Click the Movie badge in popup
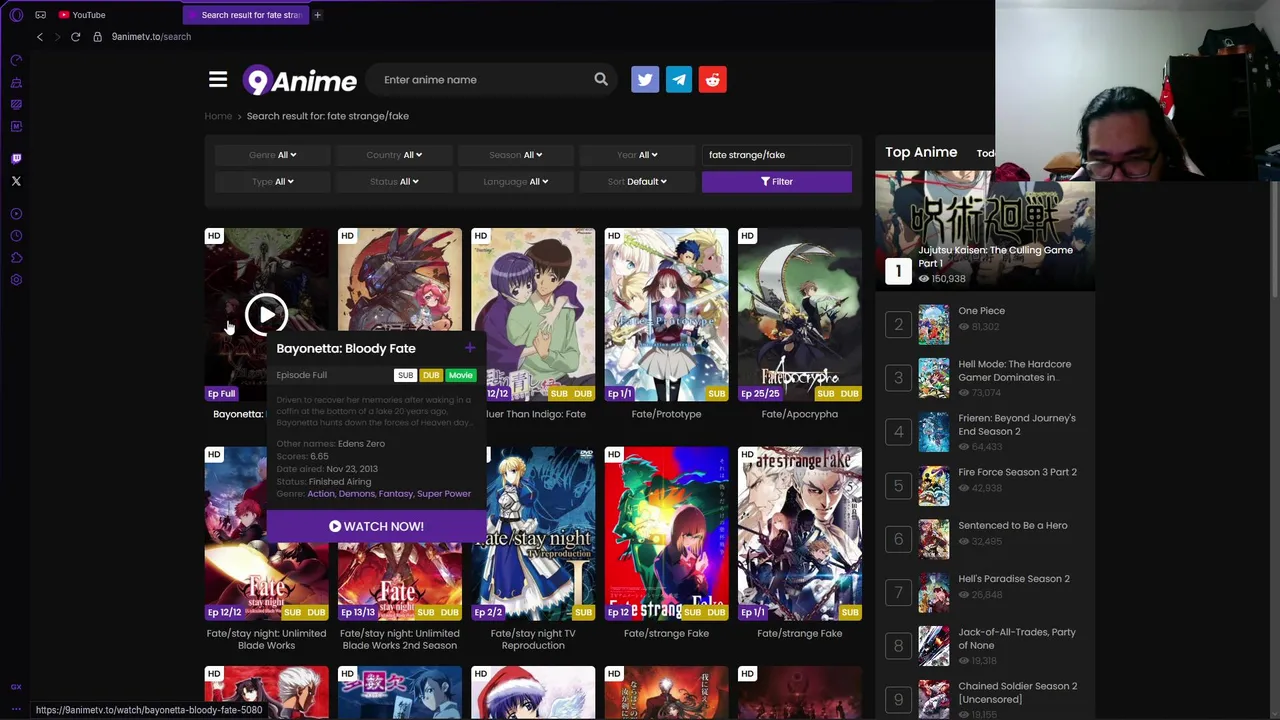1280x720 pixels. [460, 376]
